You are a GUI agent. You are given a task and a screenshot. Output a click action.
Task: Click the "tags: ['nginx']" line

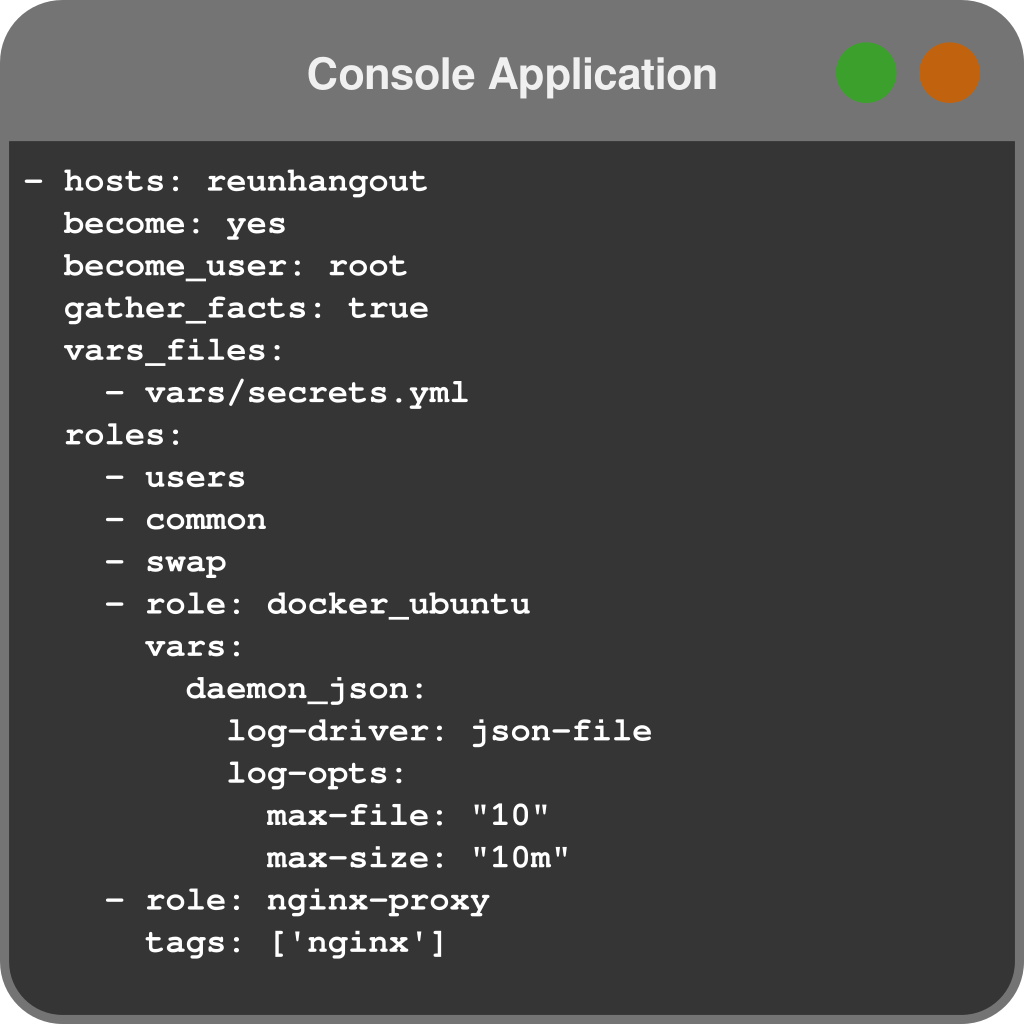295,944
